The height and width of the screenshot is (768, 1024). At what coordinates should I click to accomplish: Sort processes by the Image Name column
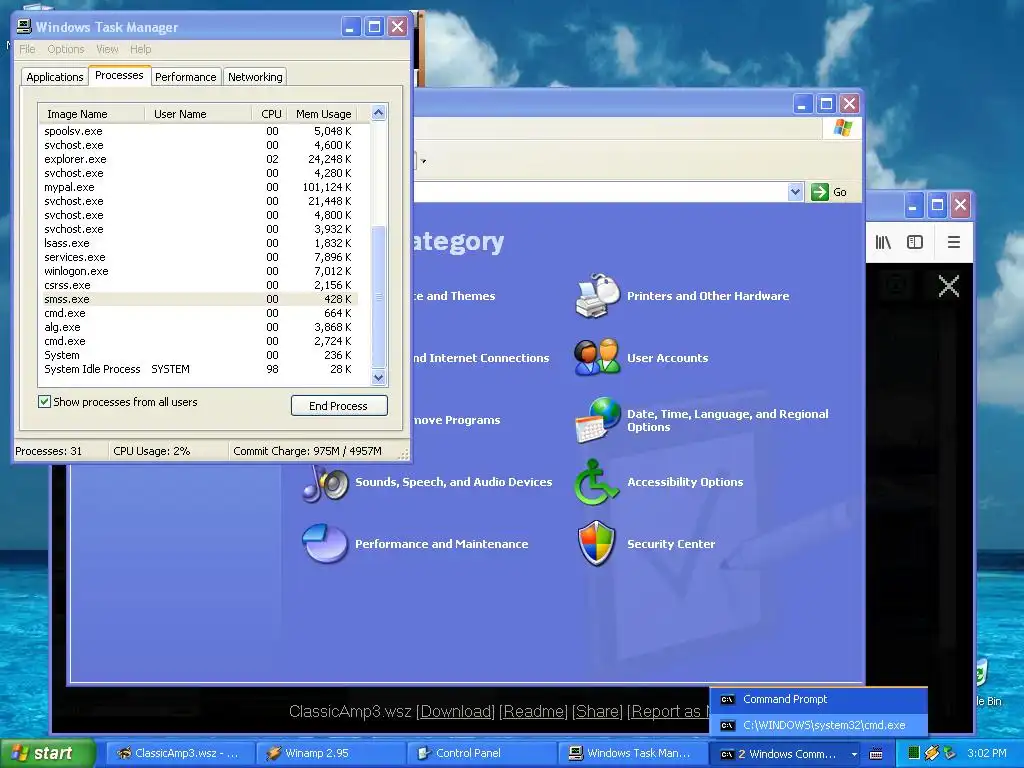click(91, 114)
